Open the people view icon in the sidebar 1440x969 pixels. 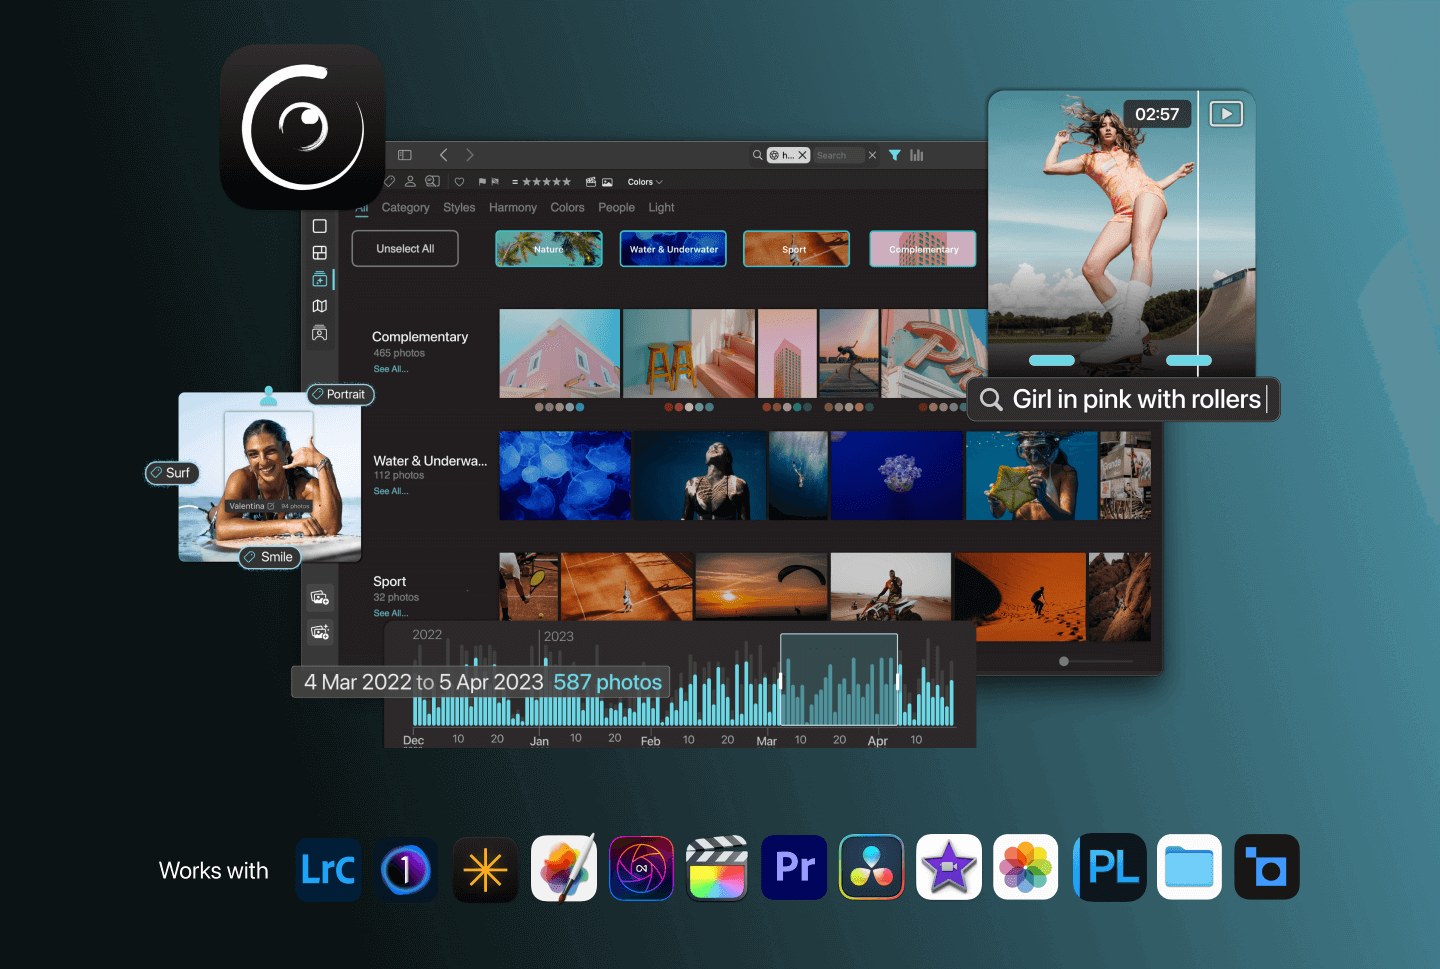320,333
